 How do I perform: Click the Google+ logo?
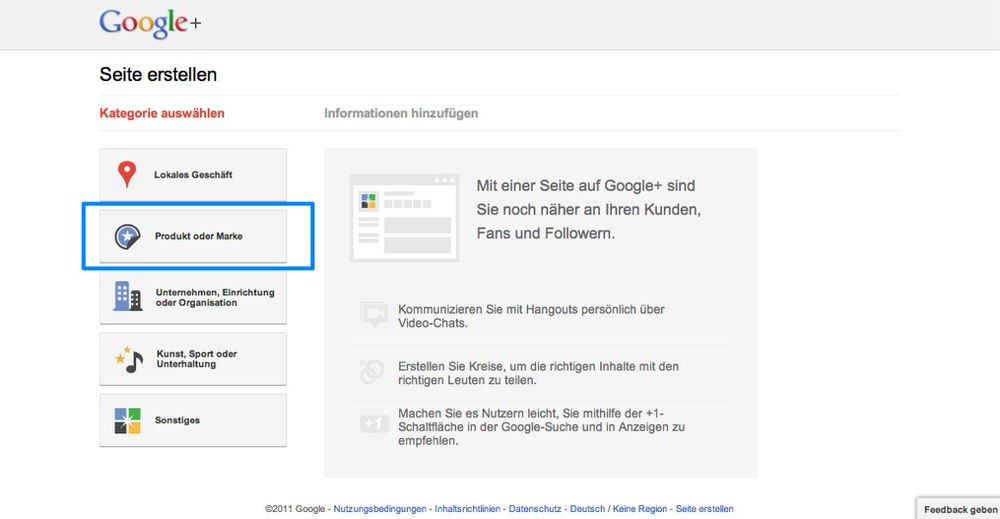point(150,24)
